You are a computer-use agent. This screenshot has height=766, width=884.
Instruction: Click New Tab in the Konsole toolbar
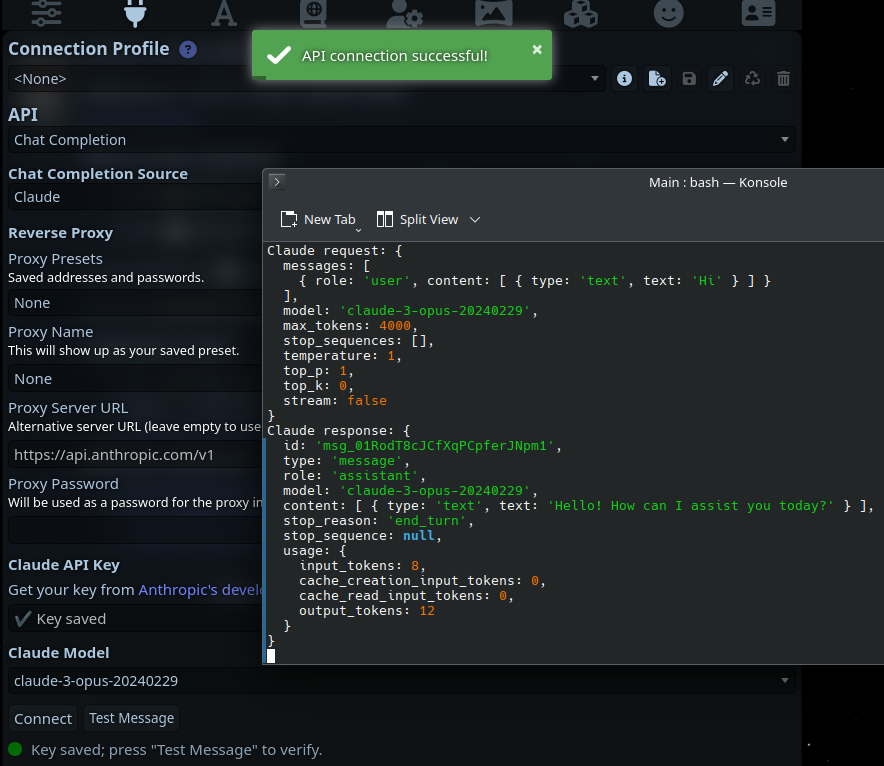[x=318, y=219]
